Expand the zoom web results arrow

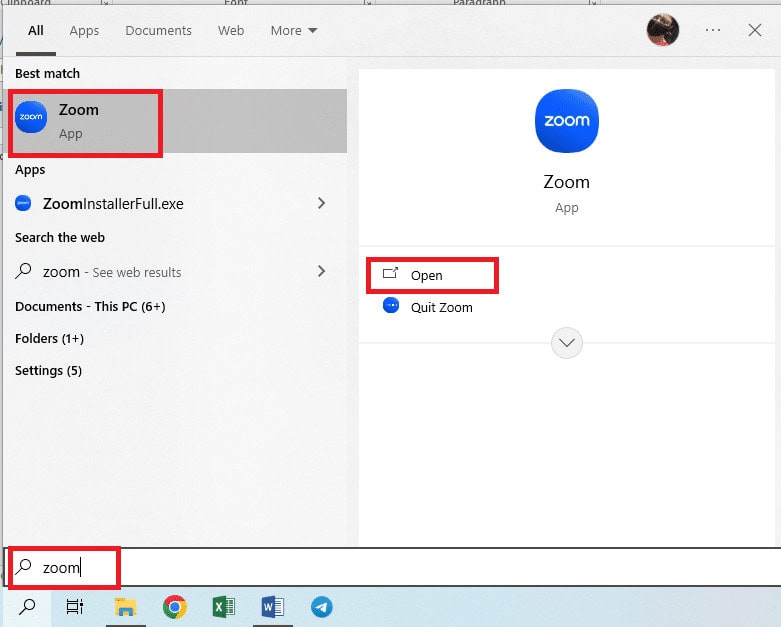point(321,271)
